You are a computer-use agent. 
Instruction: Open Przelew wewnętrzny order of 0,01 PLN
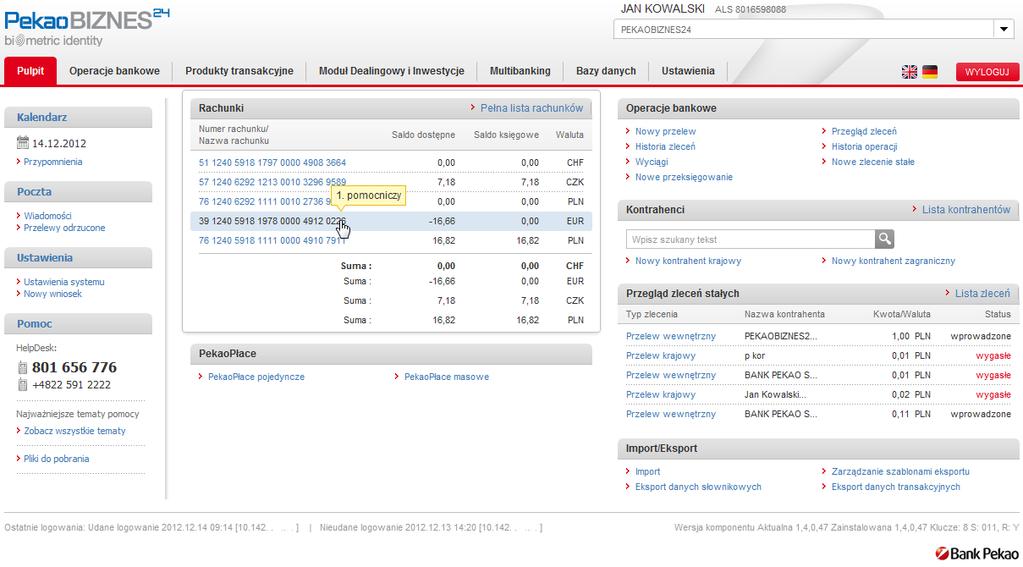pos(671,375)
